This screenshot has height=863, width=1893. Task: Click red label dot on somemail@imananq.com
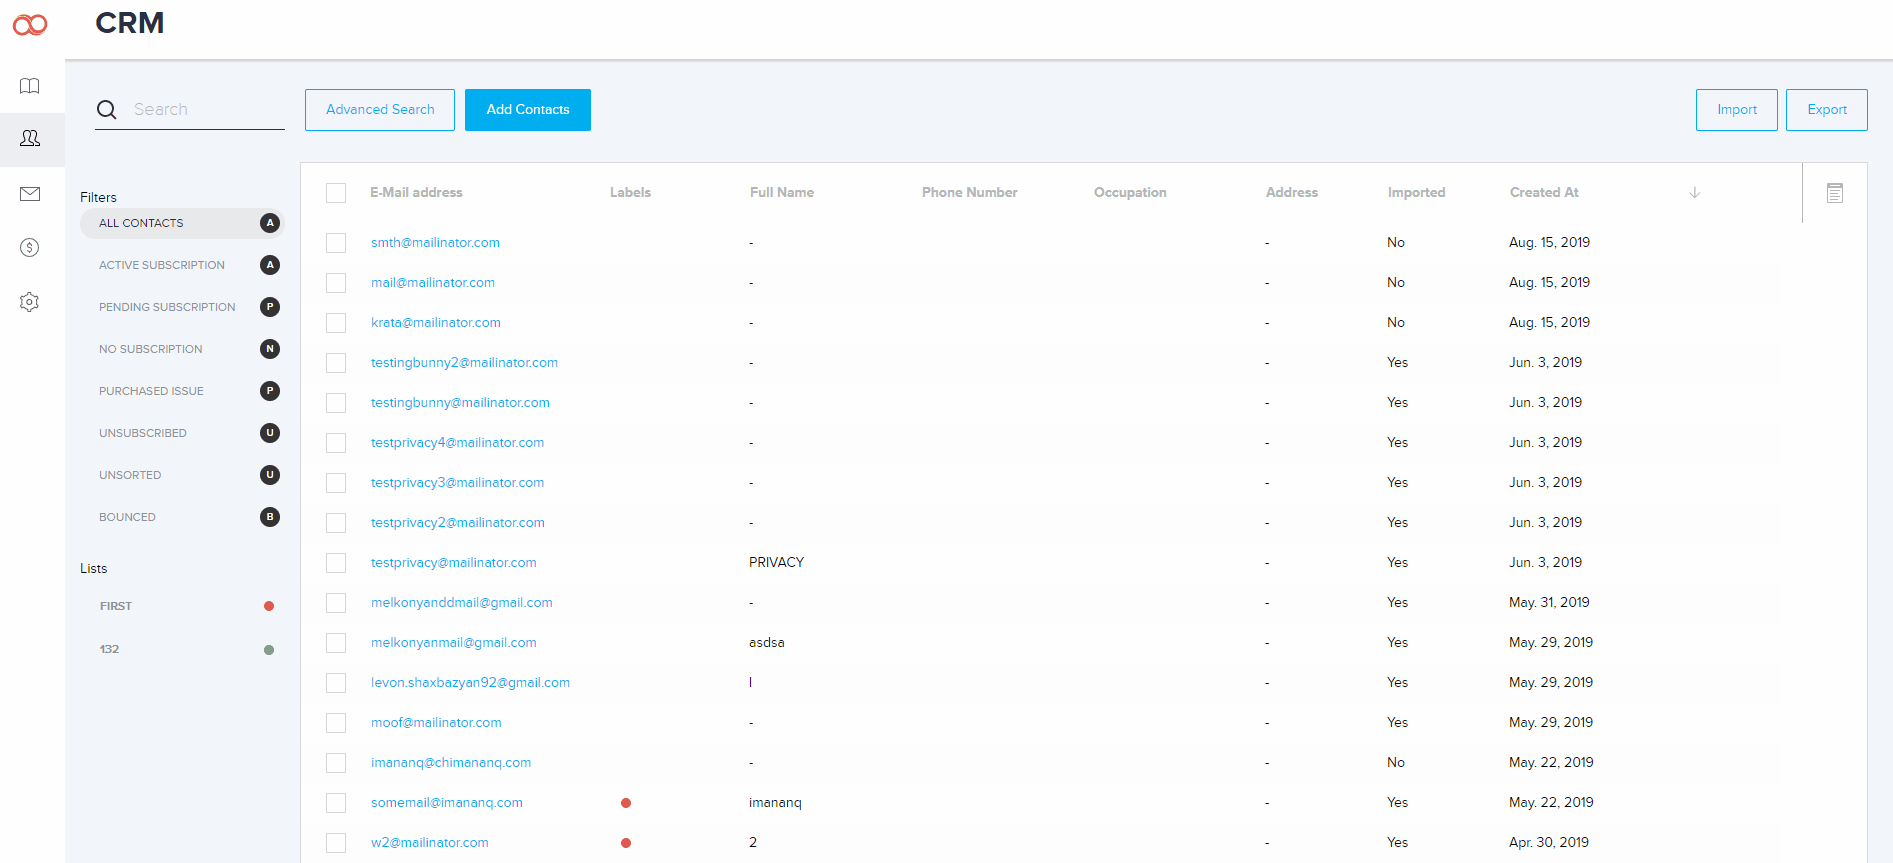(x=626, y=803)
